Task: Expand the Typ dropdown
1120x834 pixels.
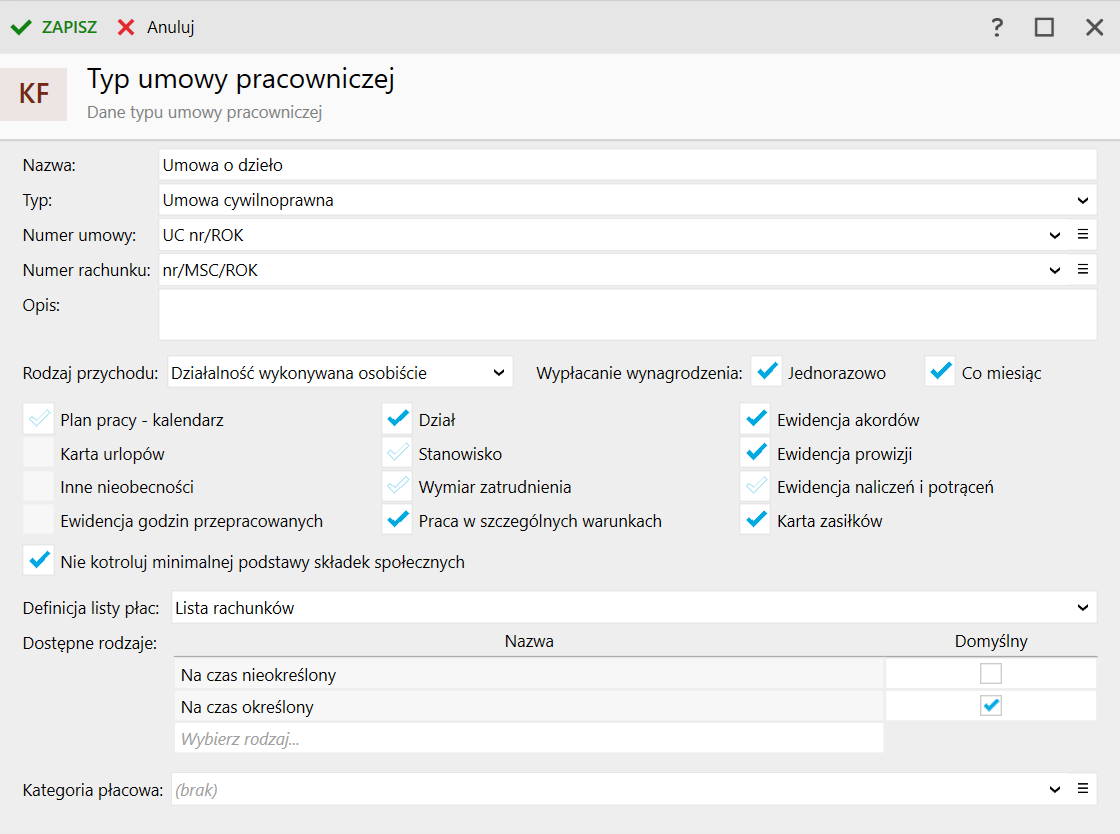Action: 1083,200
